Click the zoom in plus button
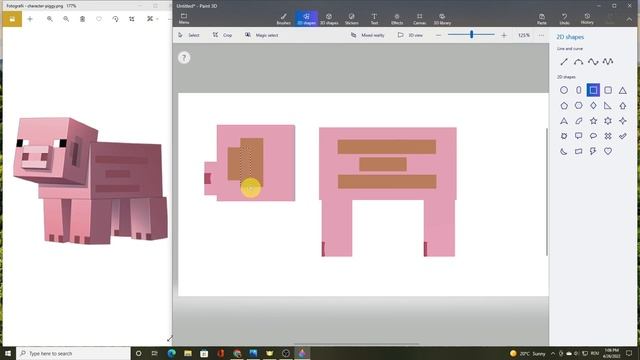Viewport: 640px width, 360px height. [504, 36]
